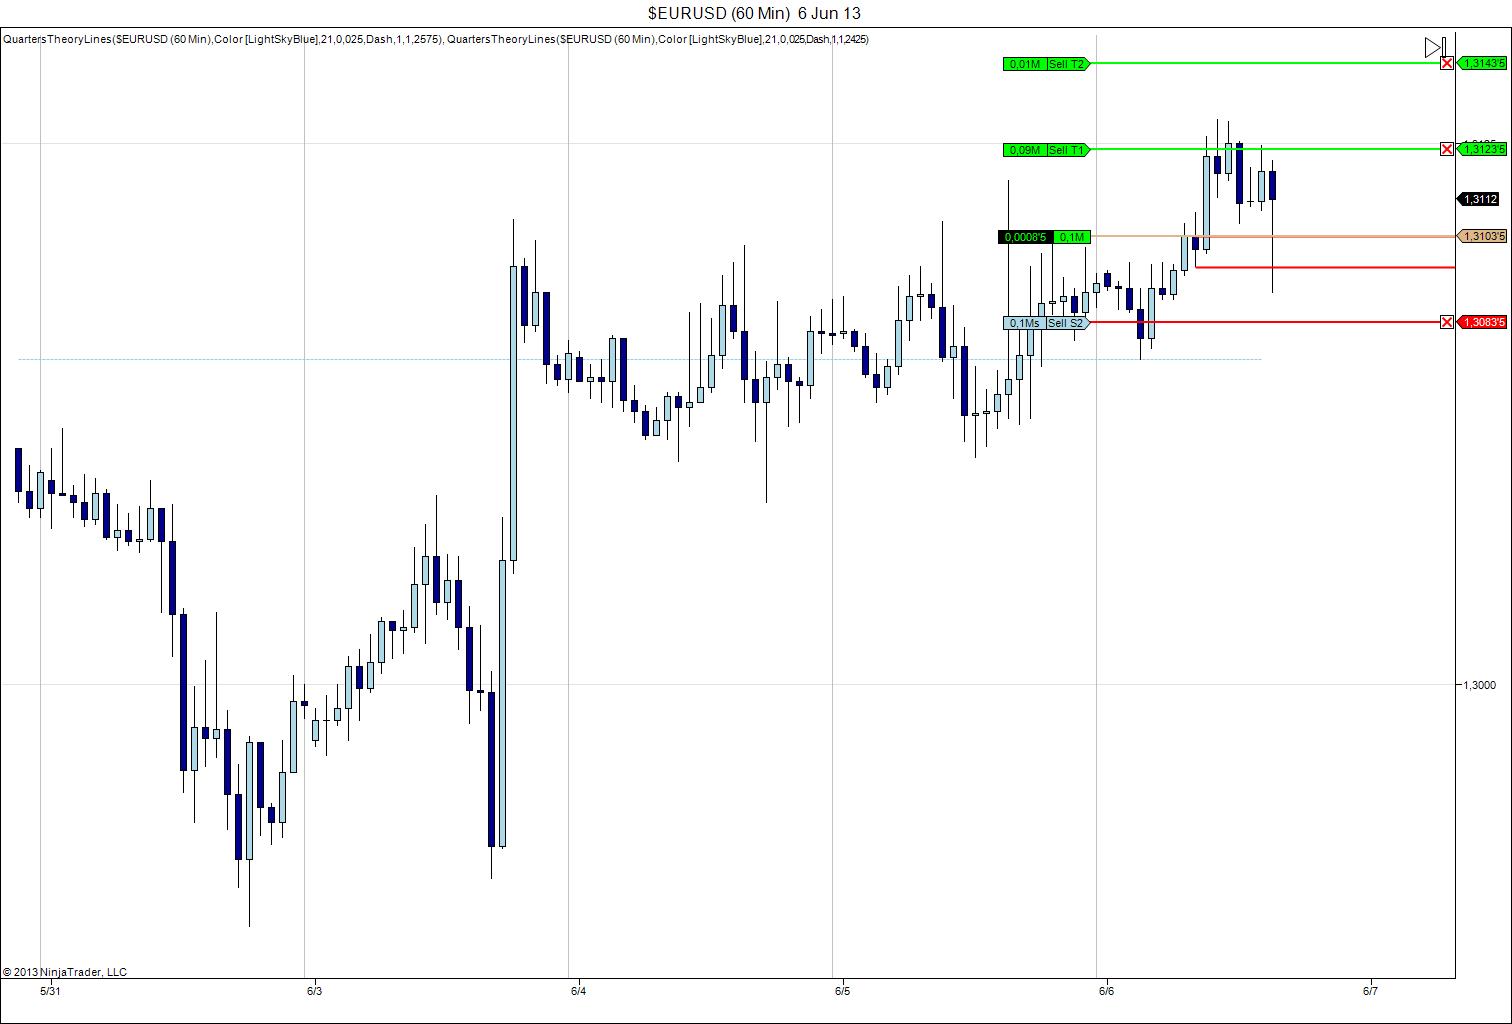Cancel the Sell T2 order with its X
The height and width of the screenshot is (1024, 1512).
click(1447, 64)
